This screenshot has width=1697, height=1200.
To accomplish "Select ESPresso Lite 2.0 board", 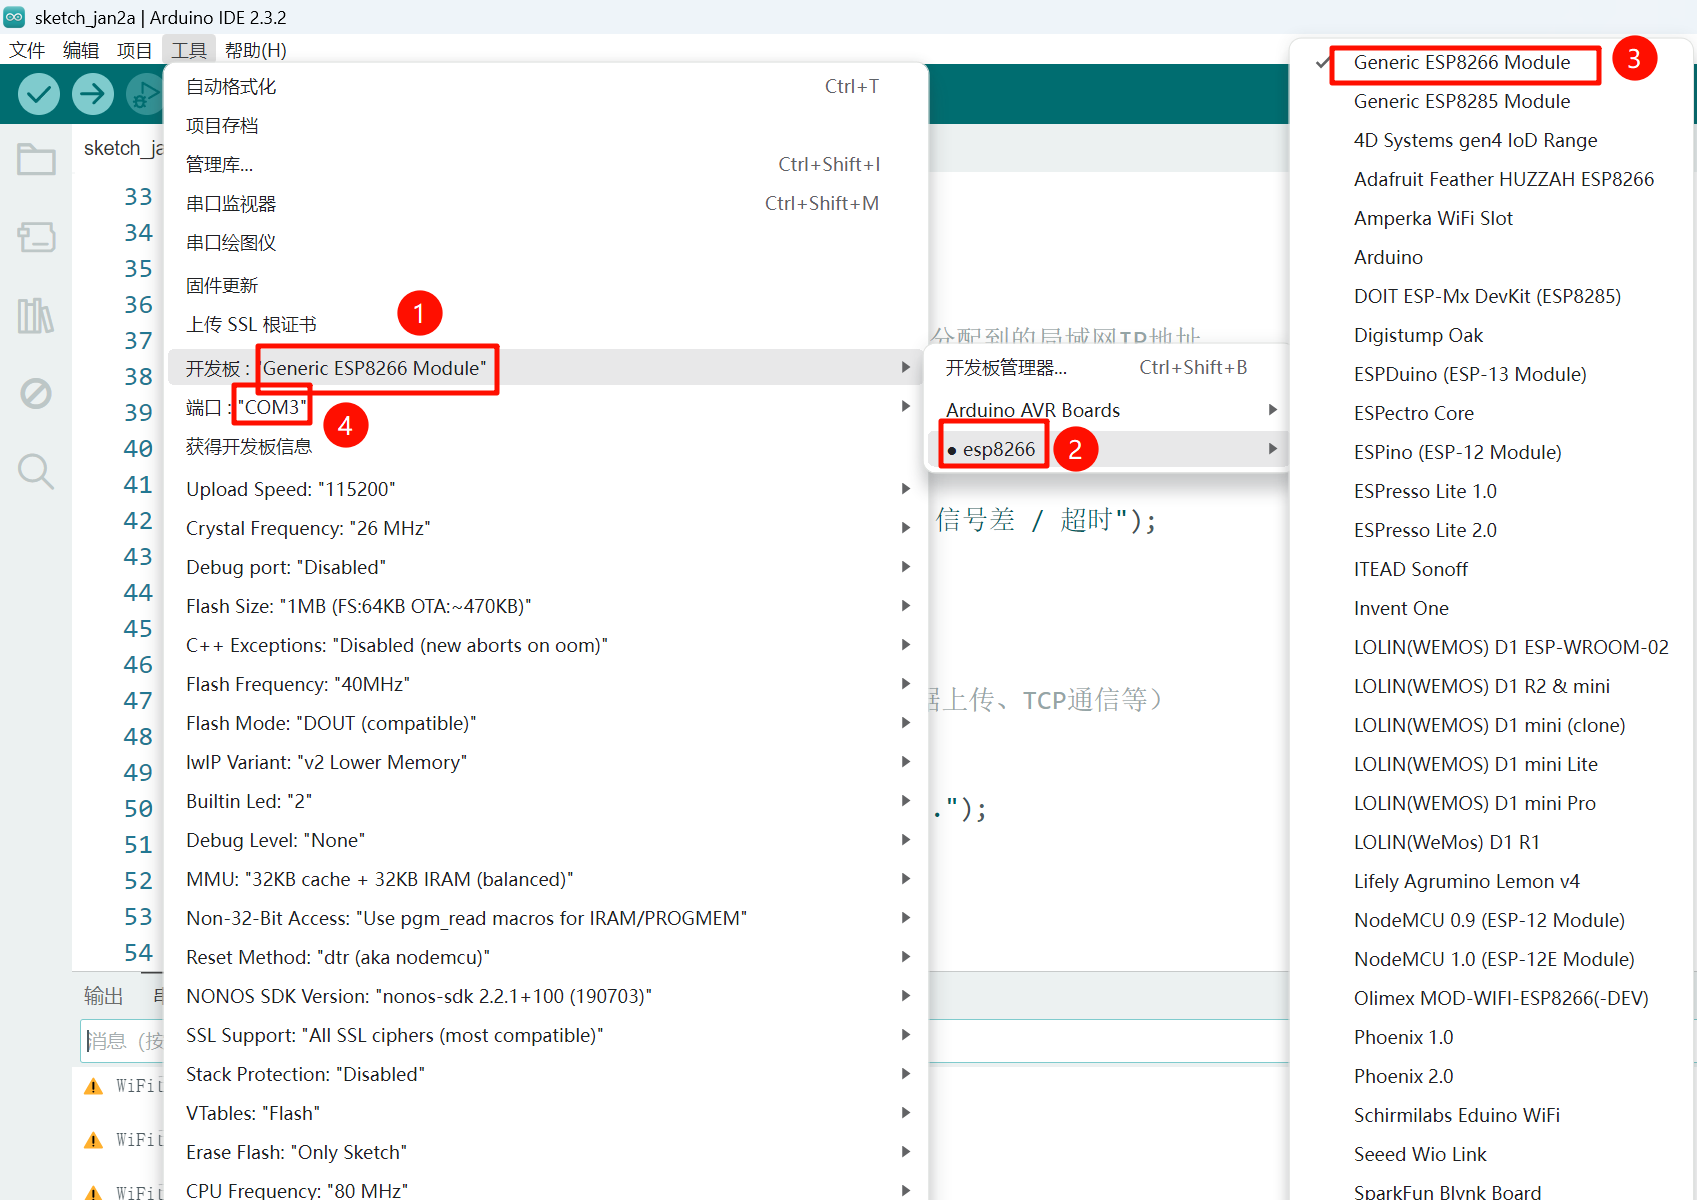I will click(1491, 530).
